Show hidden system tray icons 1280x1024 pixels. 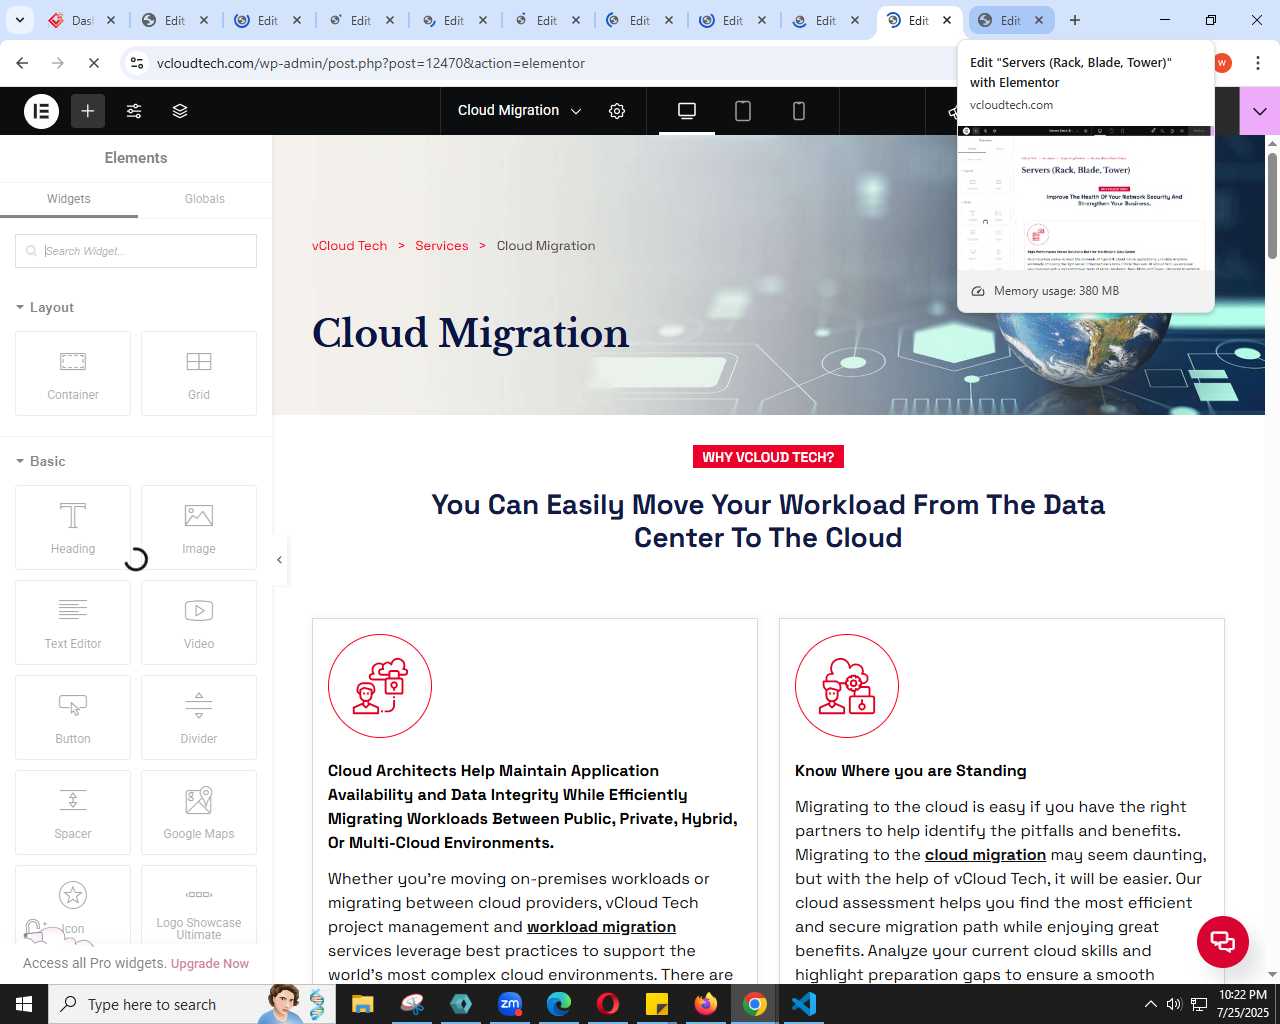pos(1150,1004)
